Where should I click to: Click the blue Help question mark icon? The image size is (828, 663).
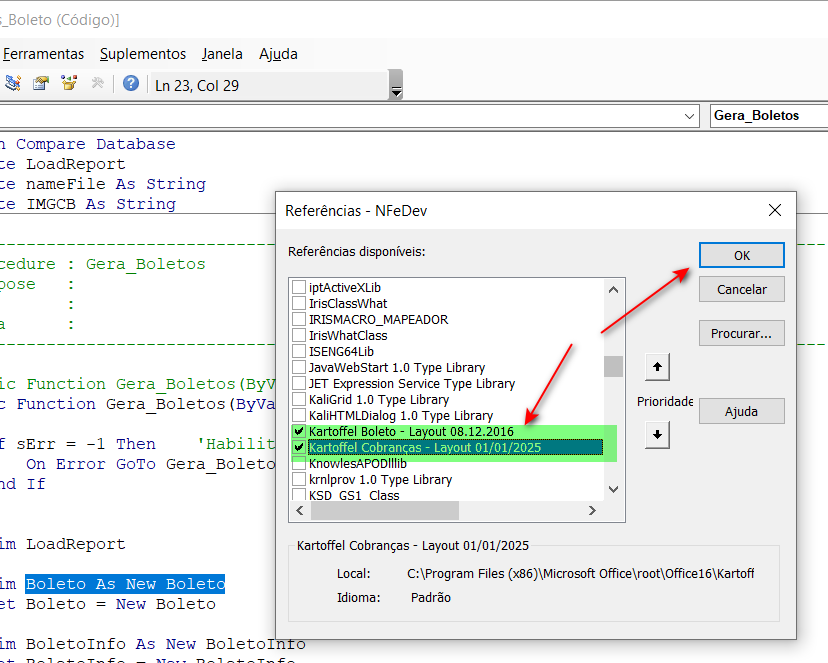pos(131,84)
